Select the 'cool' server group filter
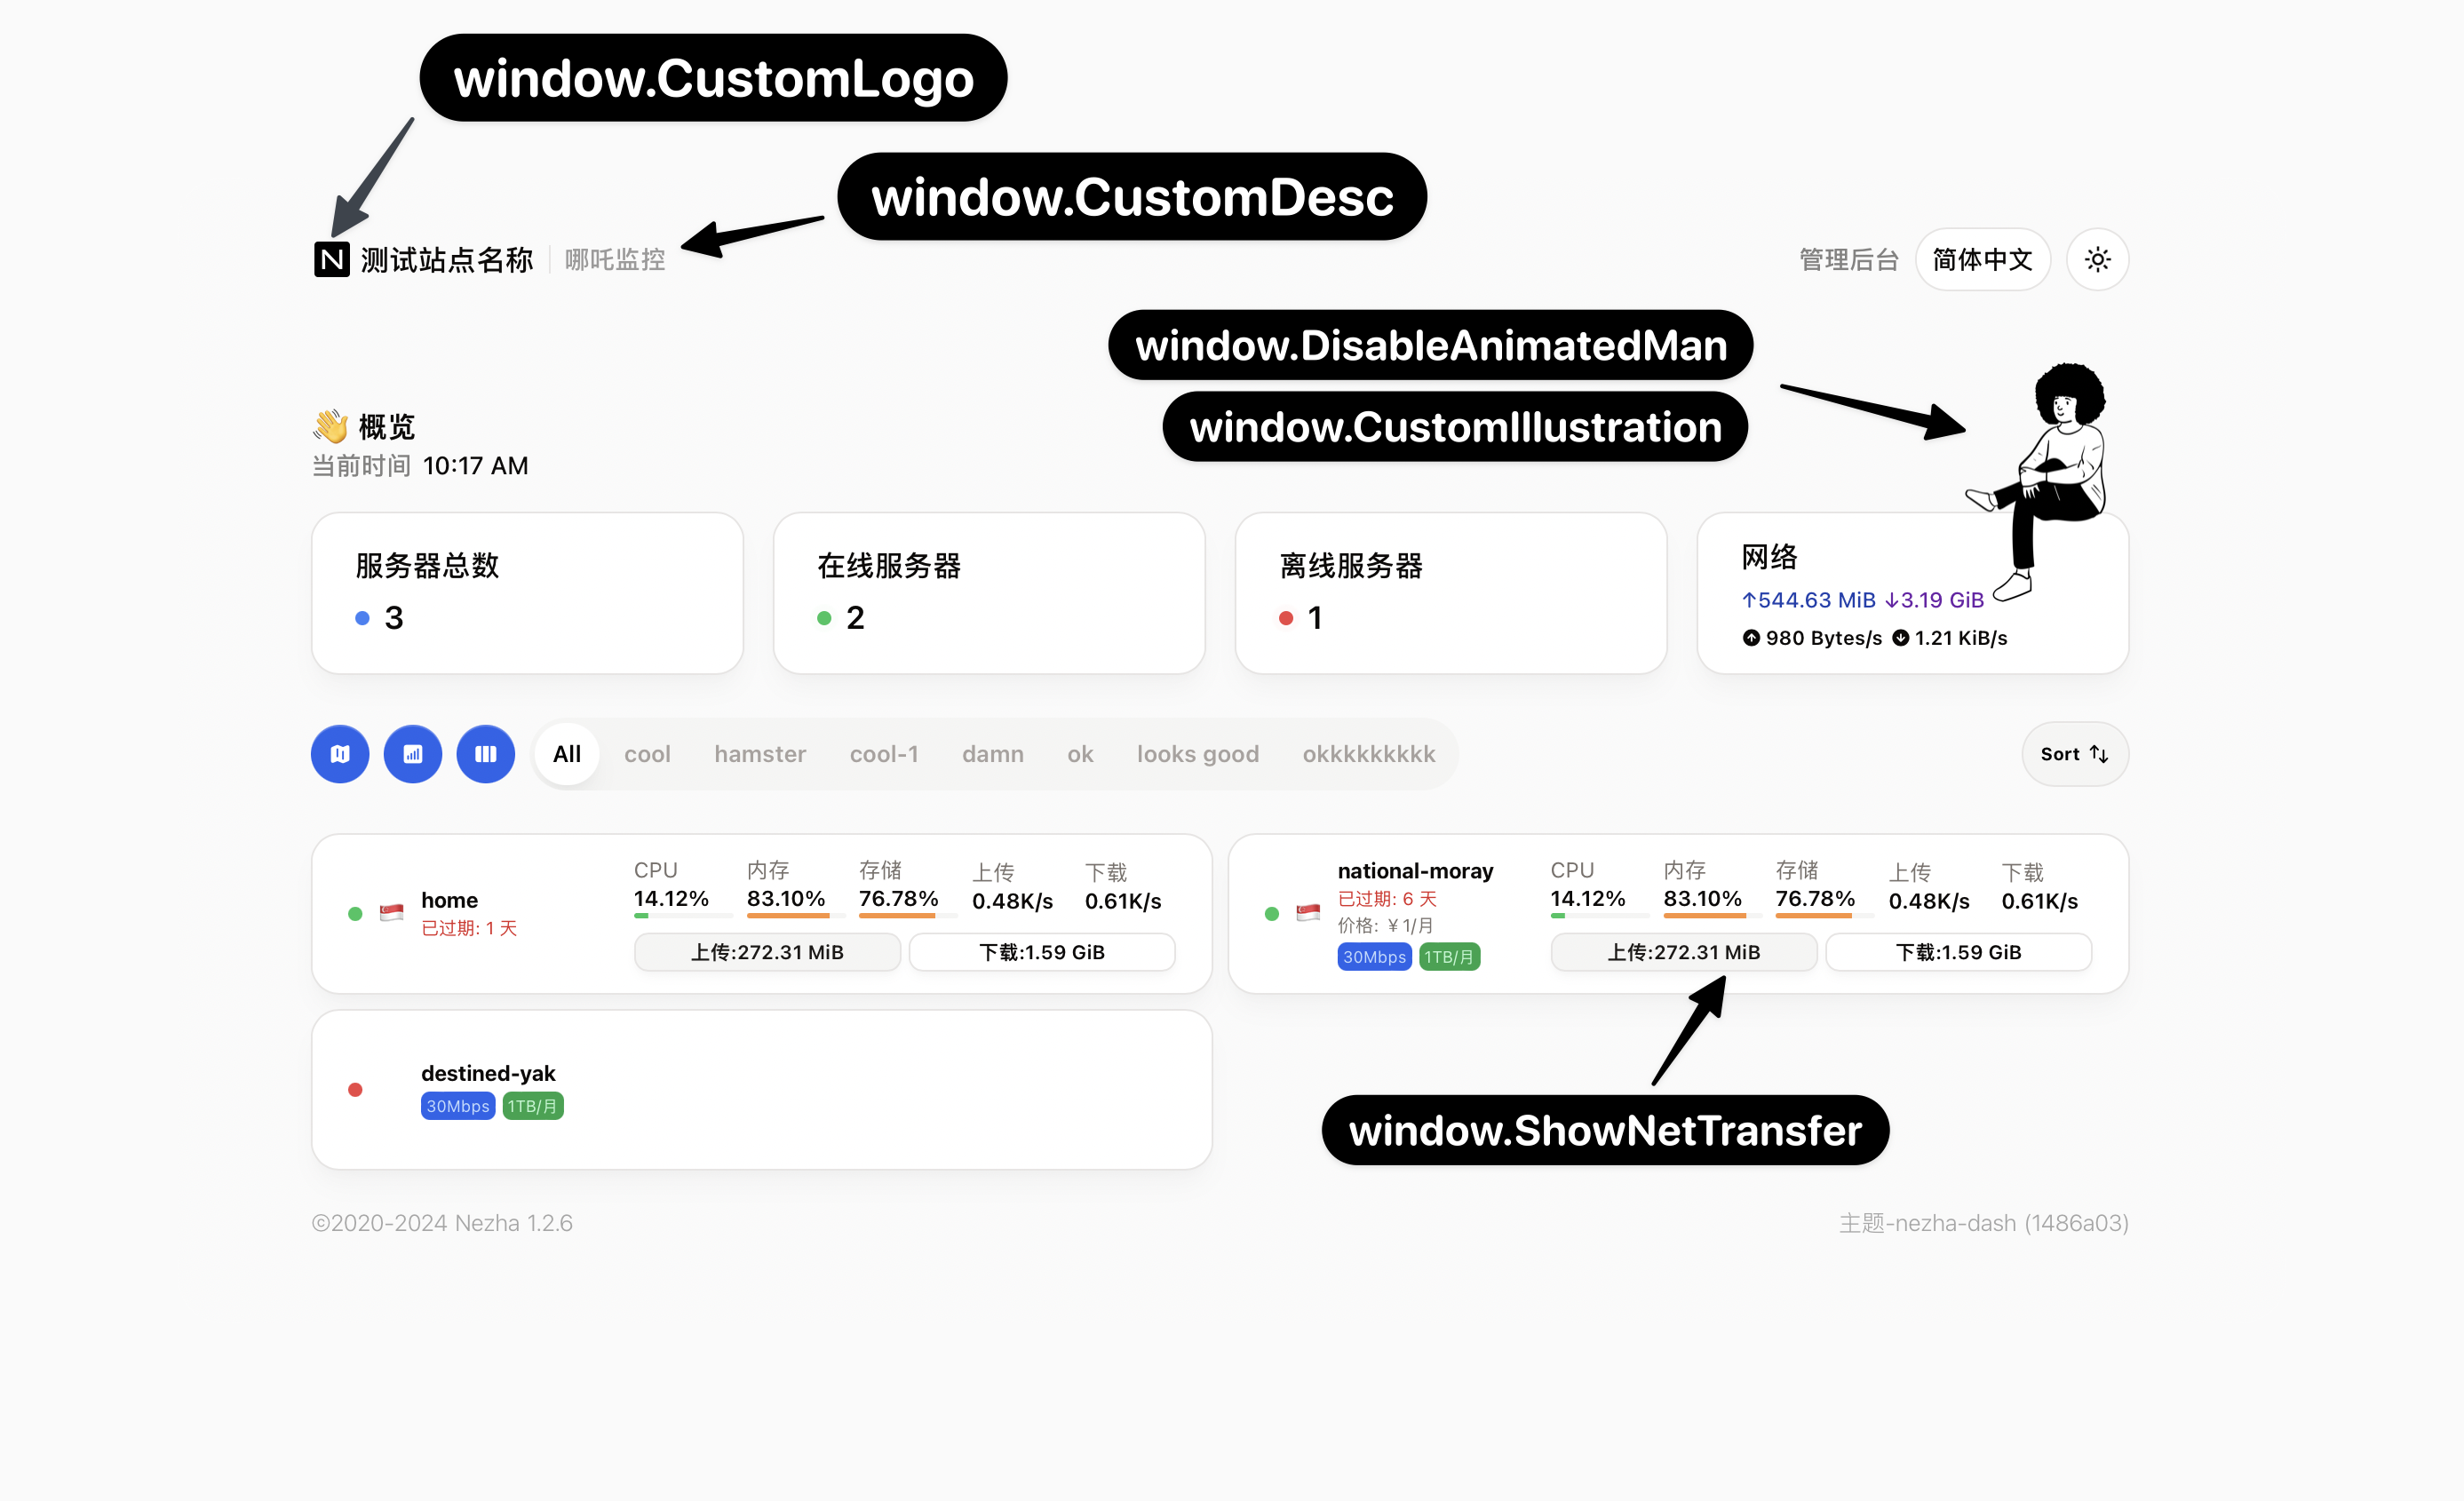The width and height of the screenshot is (2464, 1501). tap(648, 753)
